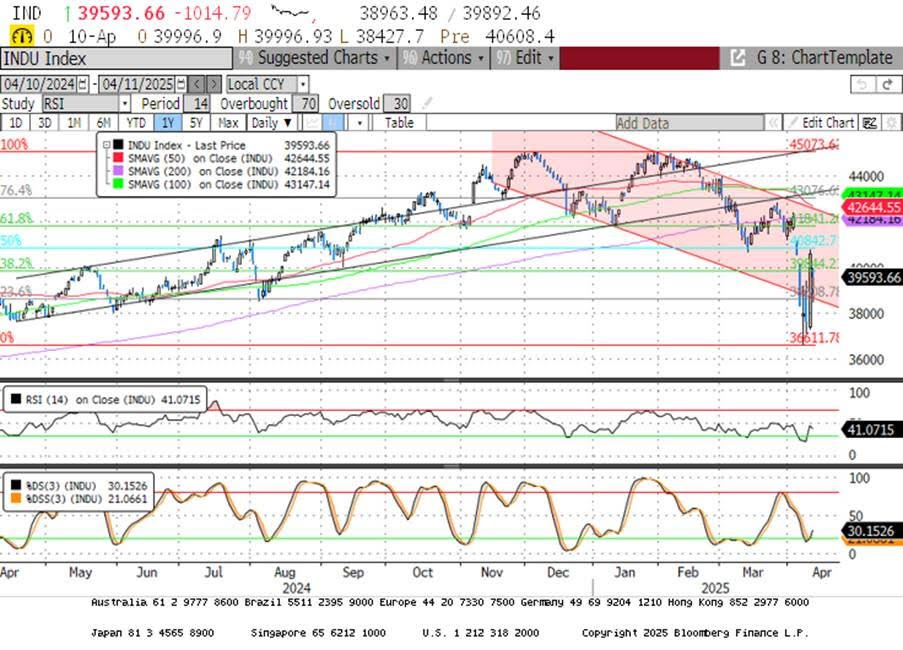This screenshot has height=650, width=903.
Task: Click the 39593.66 last price axis label
Action: tap(873, 278)
